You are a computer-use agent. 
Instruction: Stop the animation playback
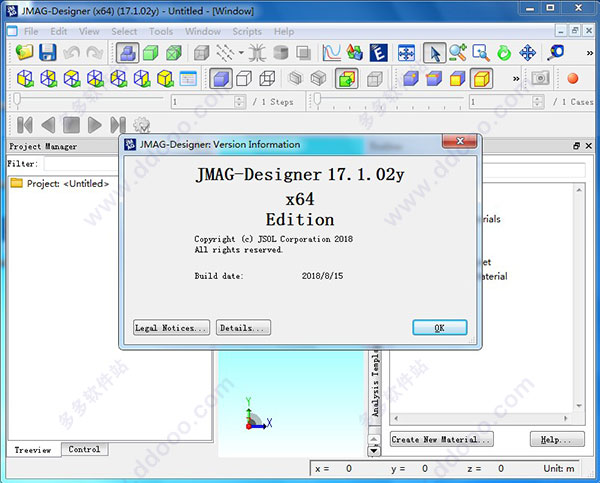71,125
